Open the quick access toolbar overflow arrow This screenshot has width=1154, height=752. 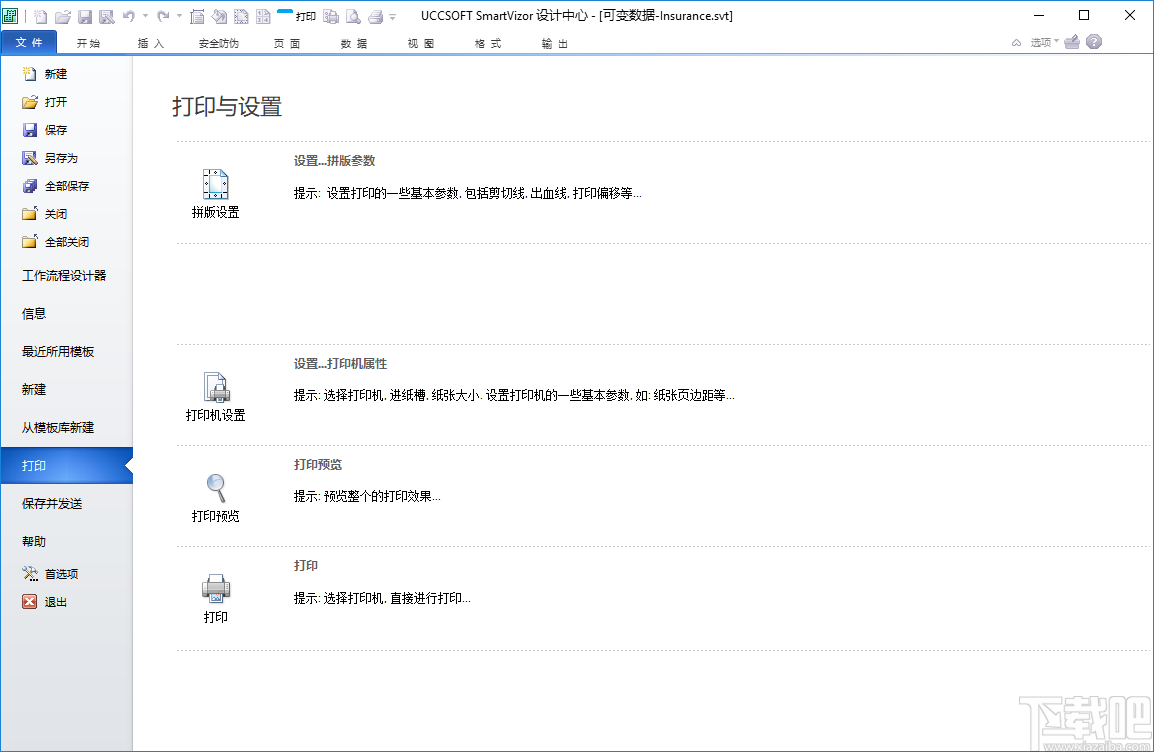coord(391,17)
